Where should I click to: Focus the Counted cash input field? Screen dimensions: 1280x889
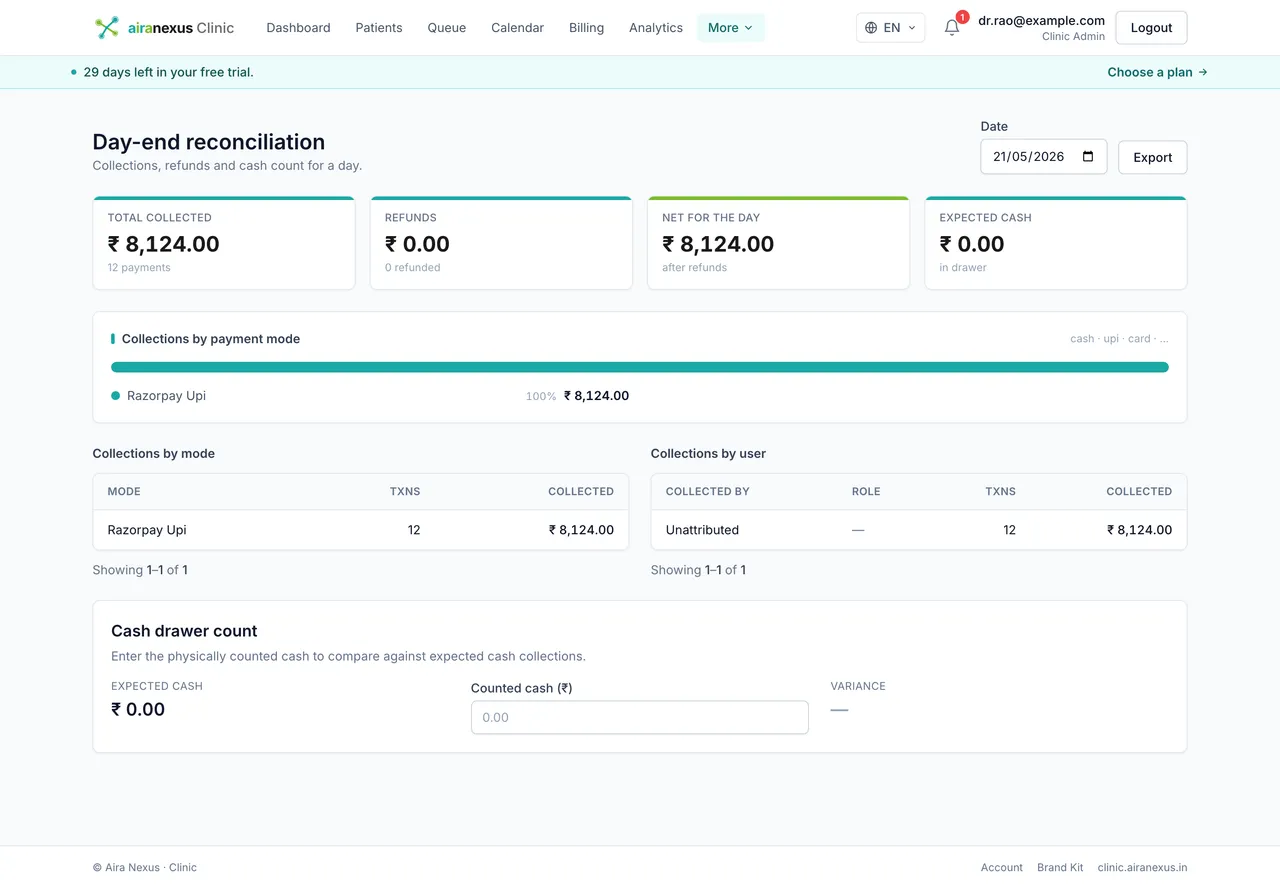[x=640, y=717]
